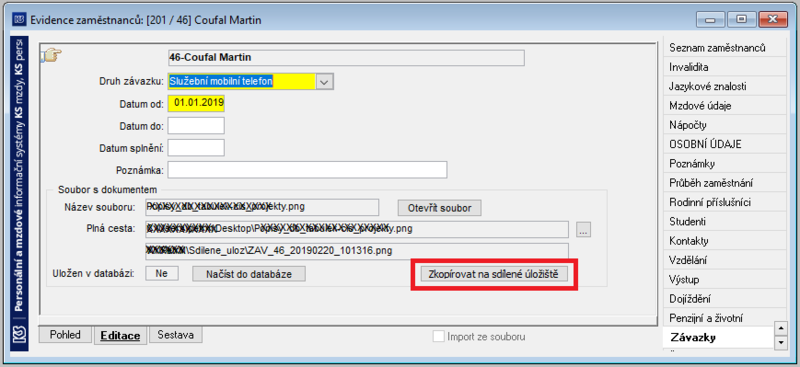
Task: Click Načíst do databáze button
Action: 249,274
